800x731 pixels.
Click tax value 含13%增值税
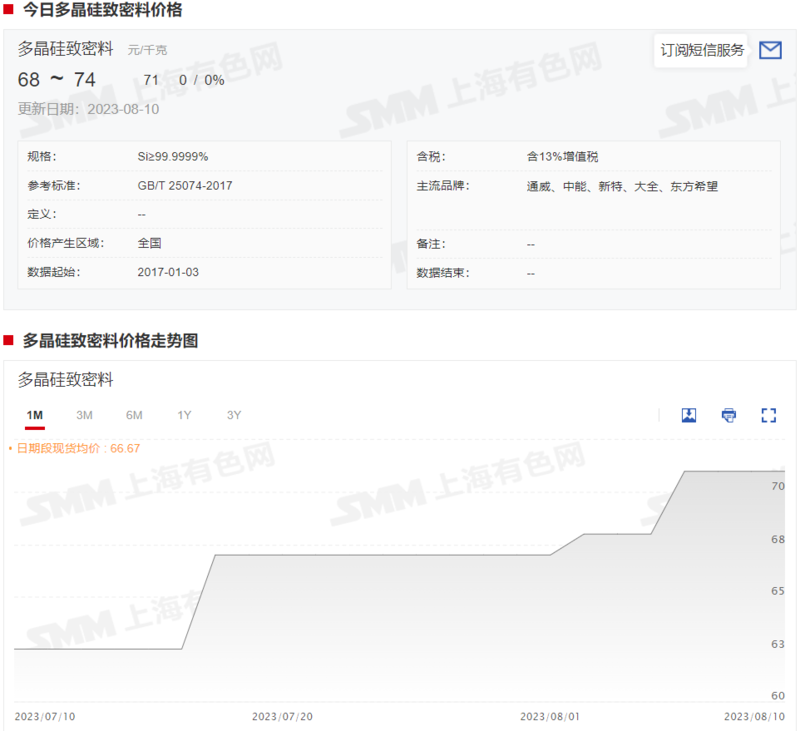(x=562, y=157)
